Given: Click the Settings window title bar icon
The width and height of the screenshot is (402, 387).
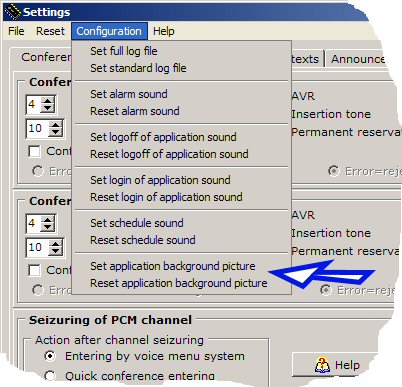Looking at the screenshot, I should point(13,12).
